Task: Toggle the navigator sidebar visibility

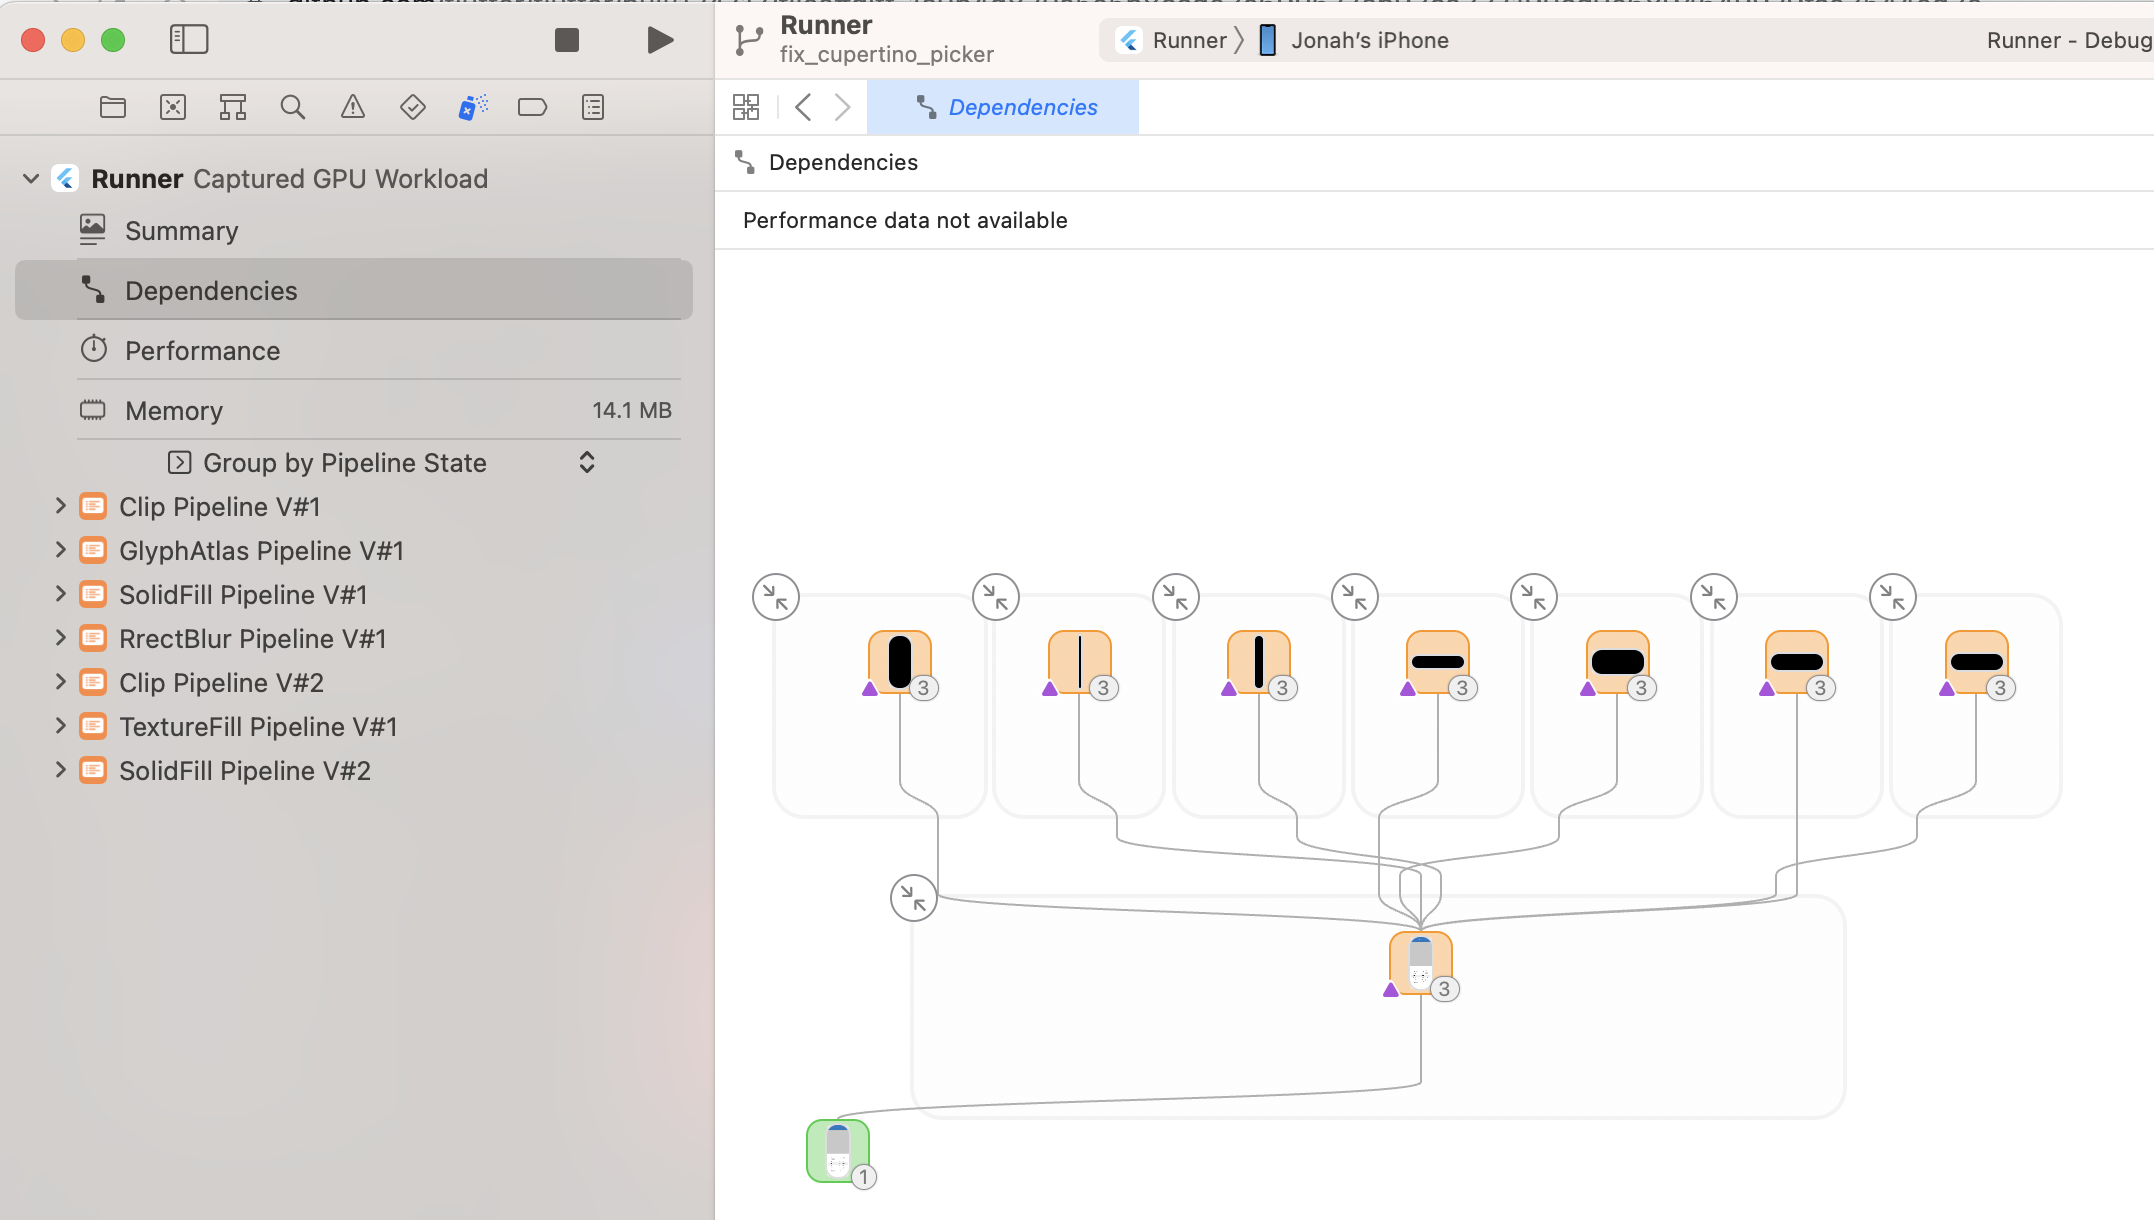Action: click(x=189, y=40)
